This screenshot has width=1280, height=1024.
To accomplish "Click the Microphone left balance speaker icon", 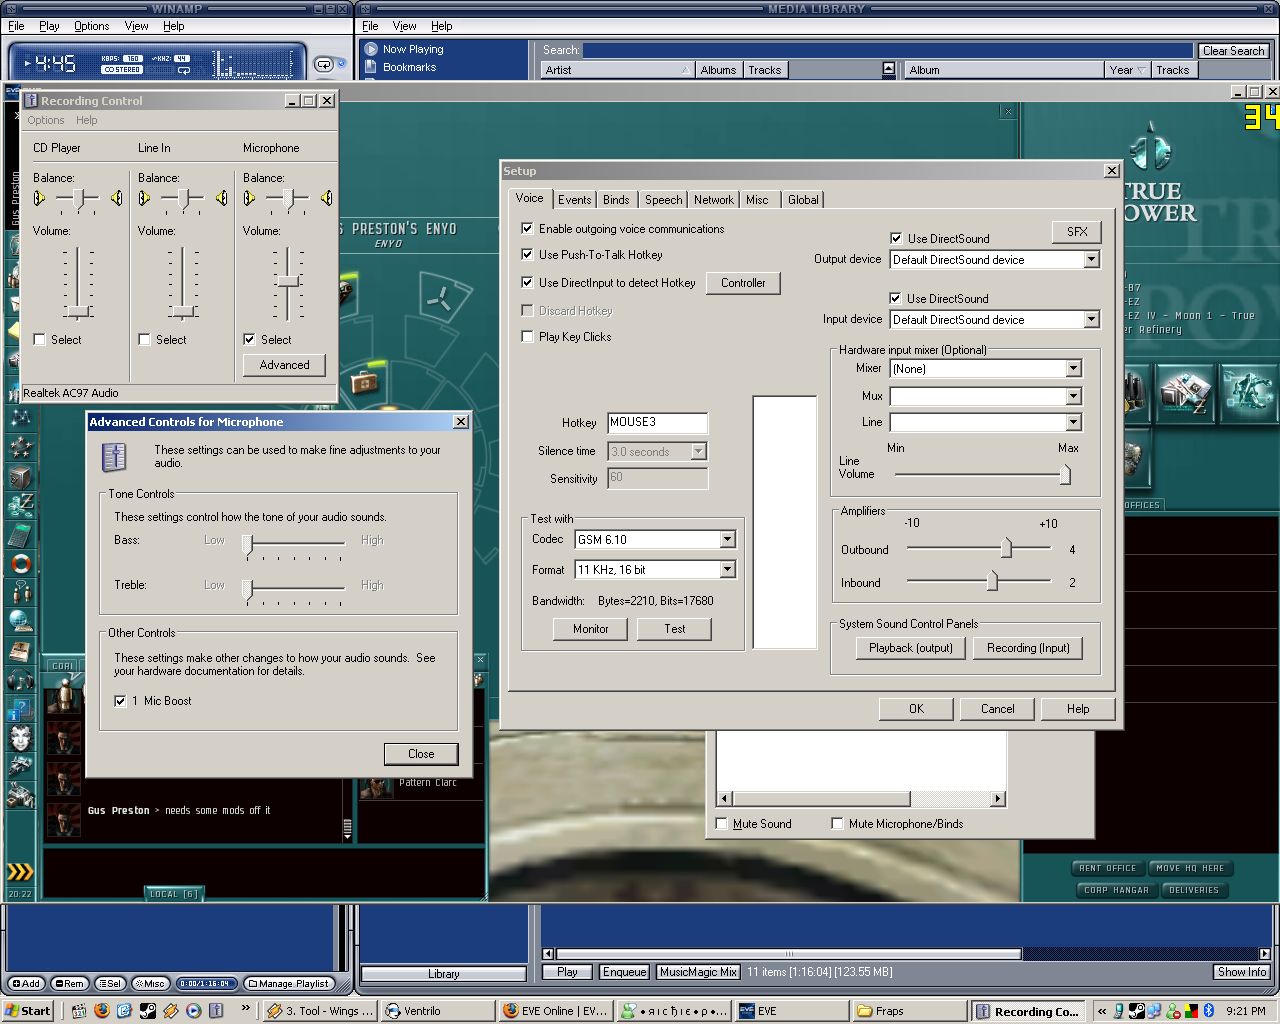I will 249,198.
